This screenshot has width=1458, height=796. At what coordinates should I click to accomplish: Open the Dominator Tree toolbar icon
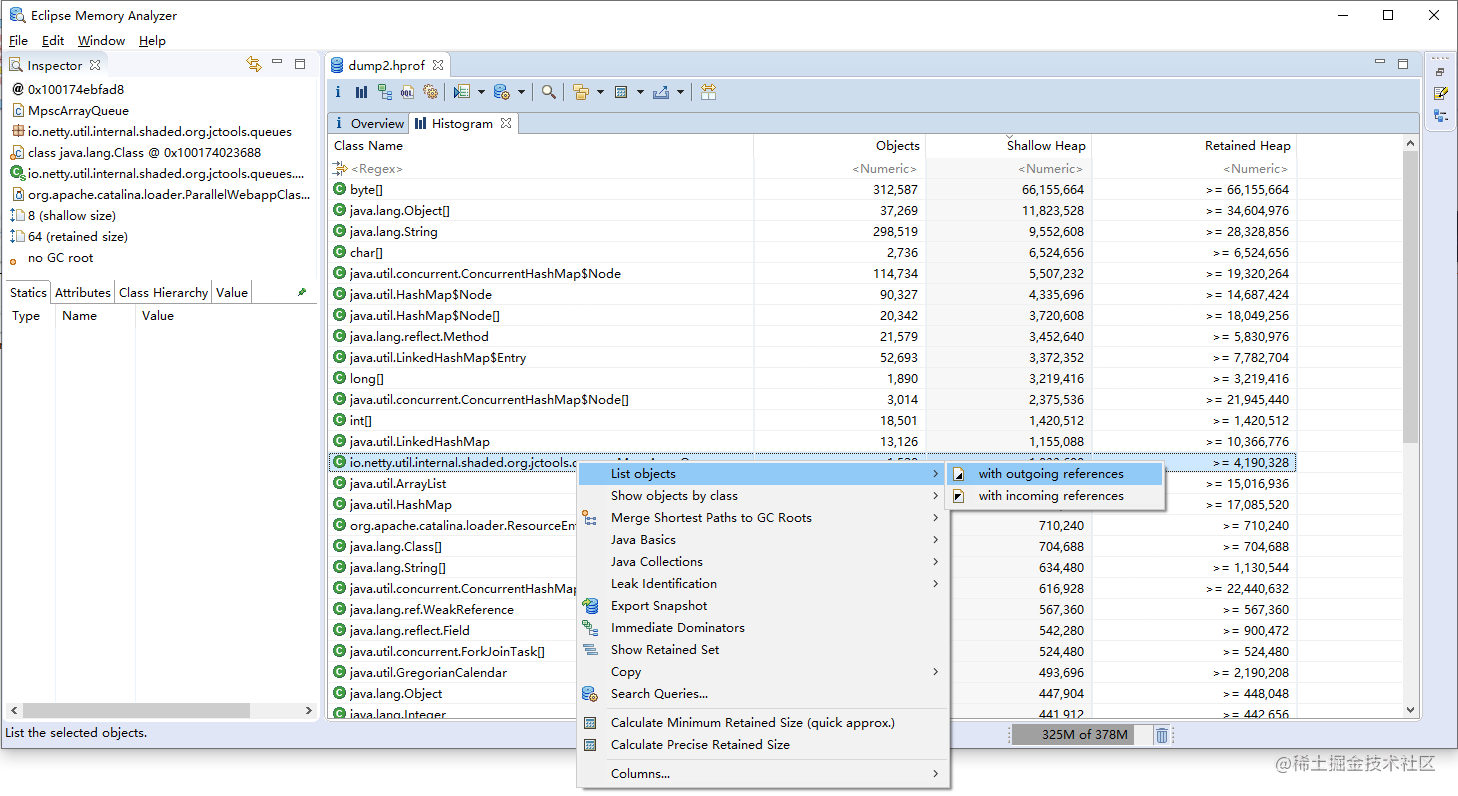(385, 92)
